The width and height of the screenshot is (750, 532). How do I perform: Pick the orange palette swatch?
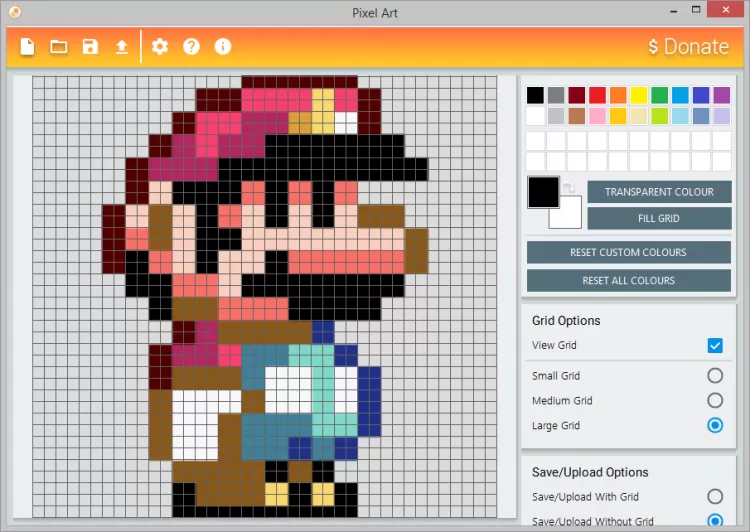[x=618, y=95]
